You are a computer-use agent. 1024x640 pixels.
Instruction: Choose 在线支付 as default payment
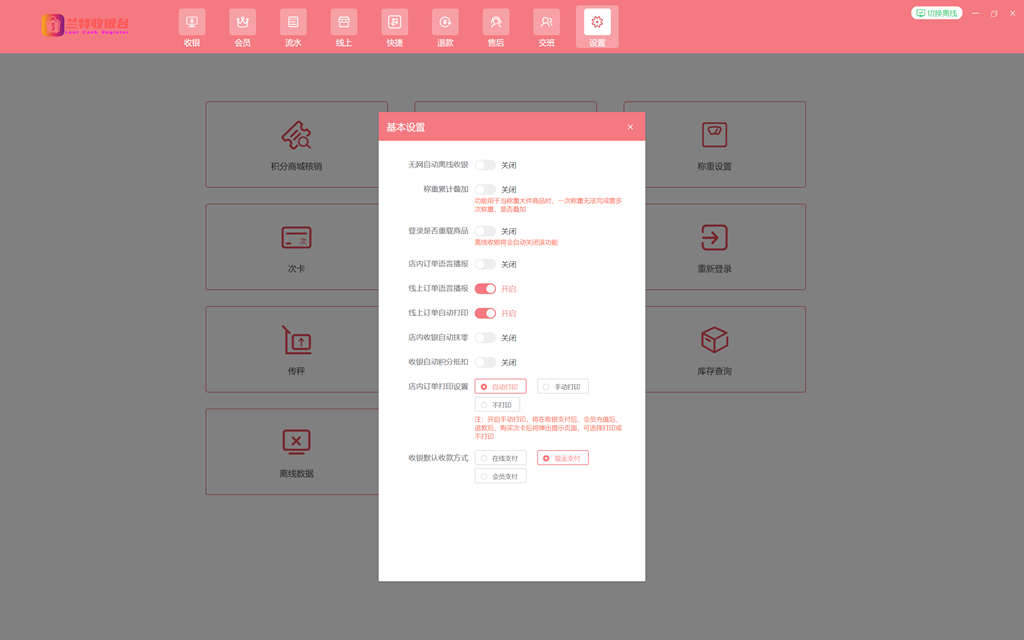tap(500, 459)
